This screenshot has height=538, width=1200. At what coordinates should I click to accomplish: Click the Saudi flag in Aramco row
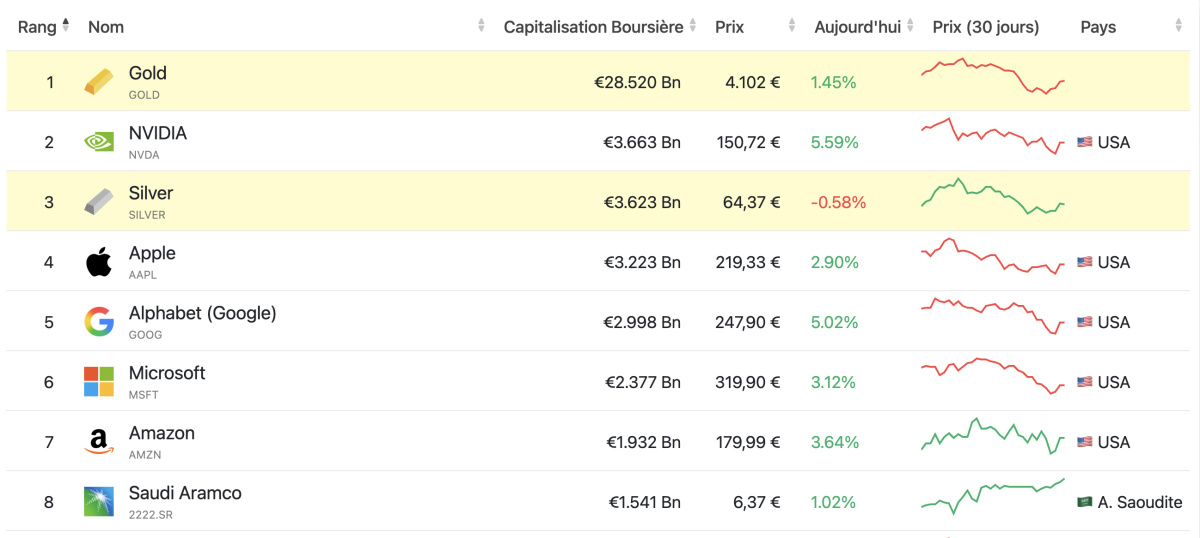pos(1084,502)
